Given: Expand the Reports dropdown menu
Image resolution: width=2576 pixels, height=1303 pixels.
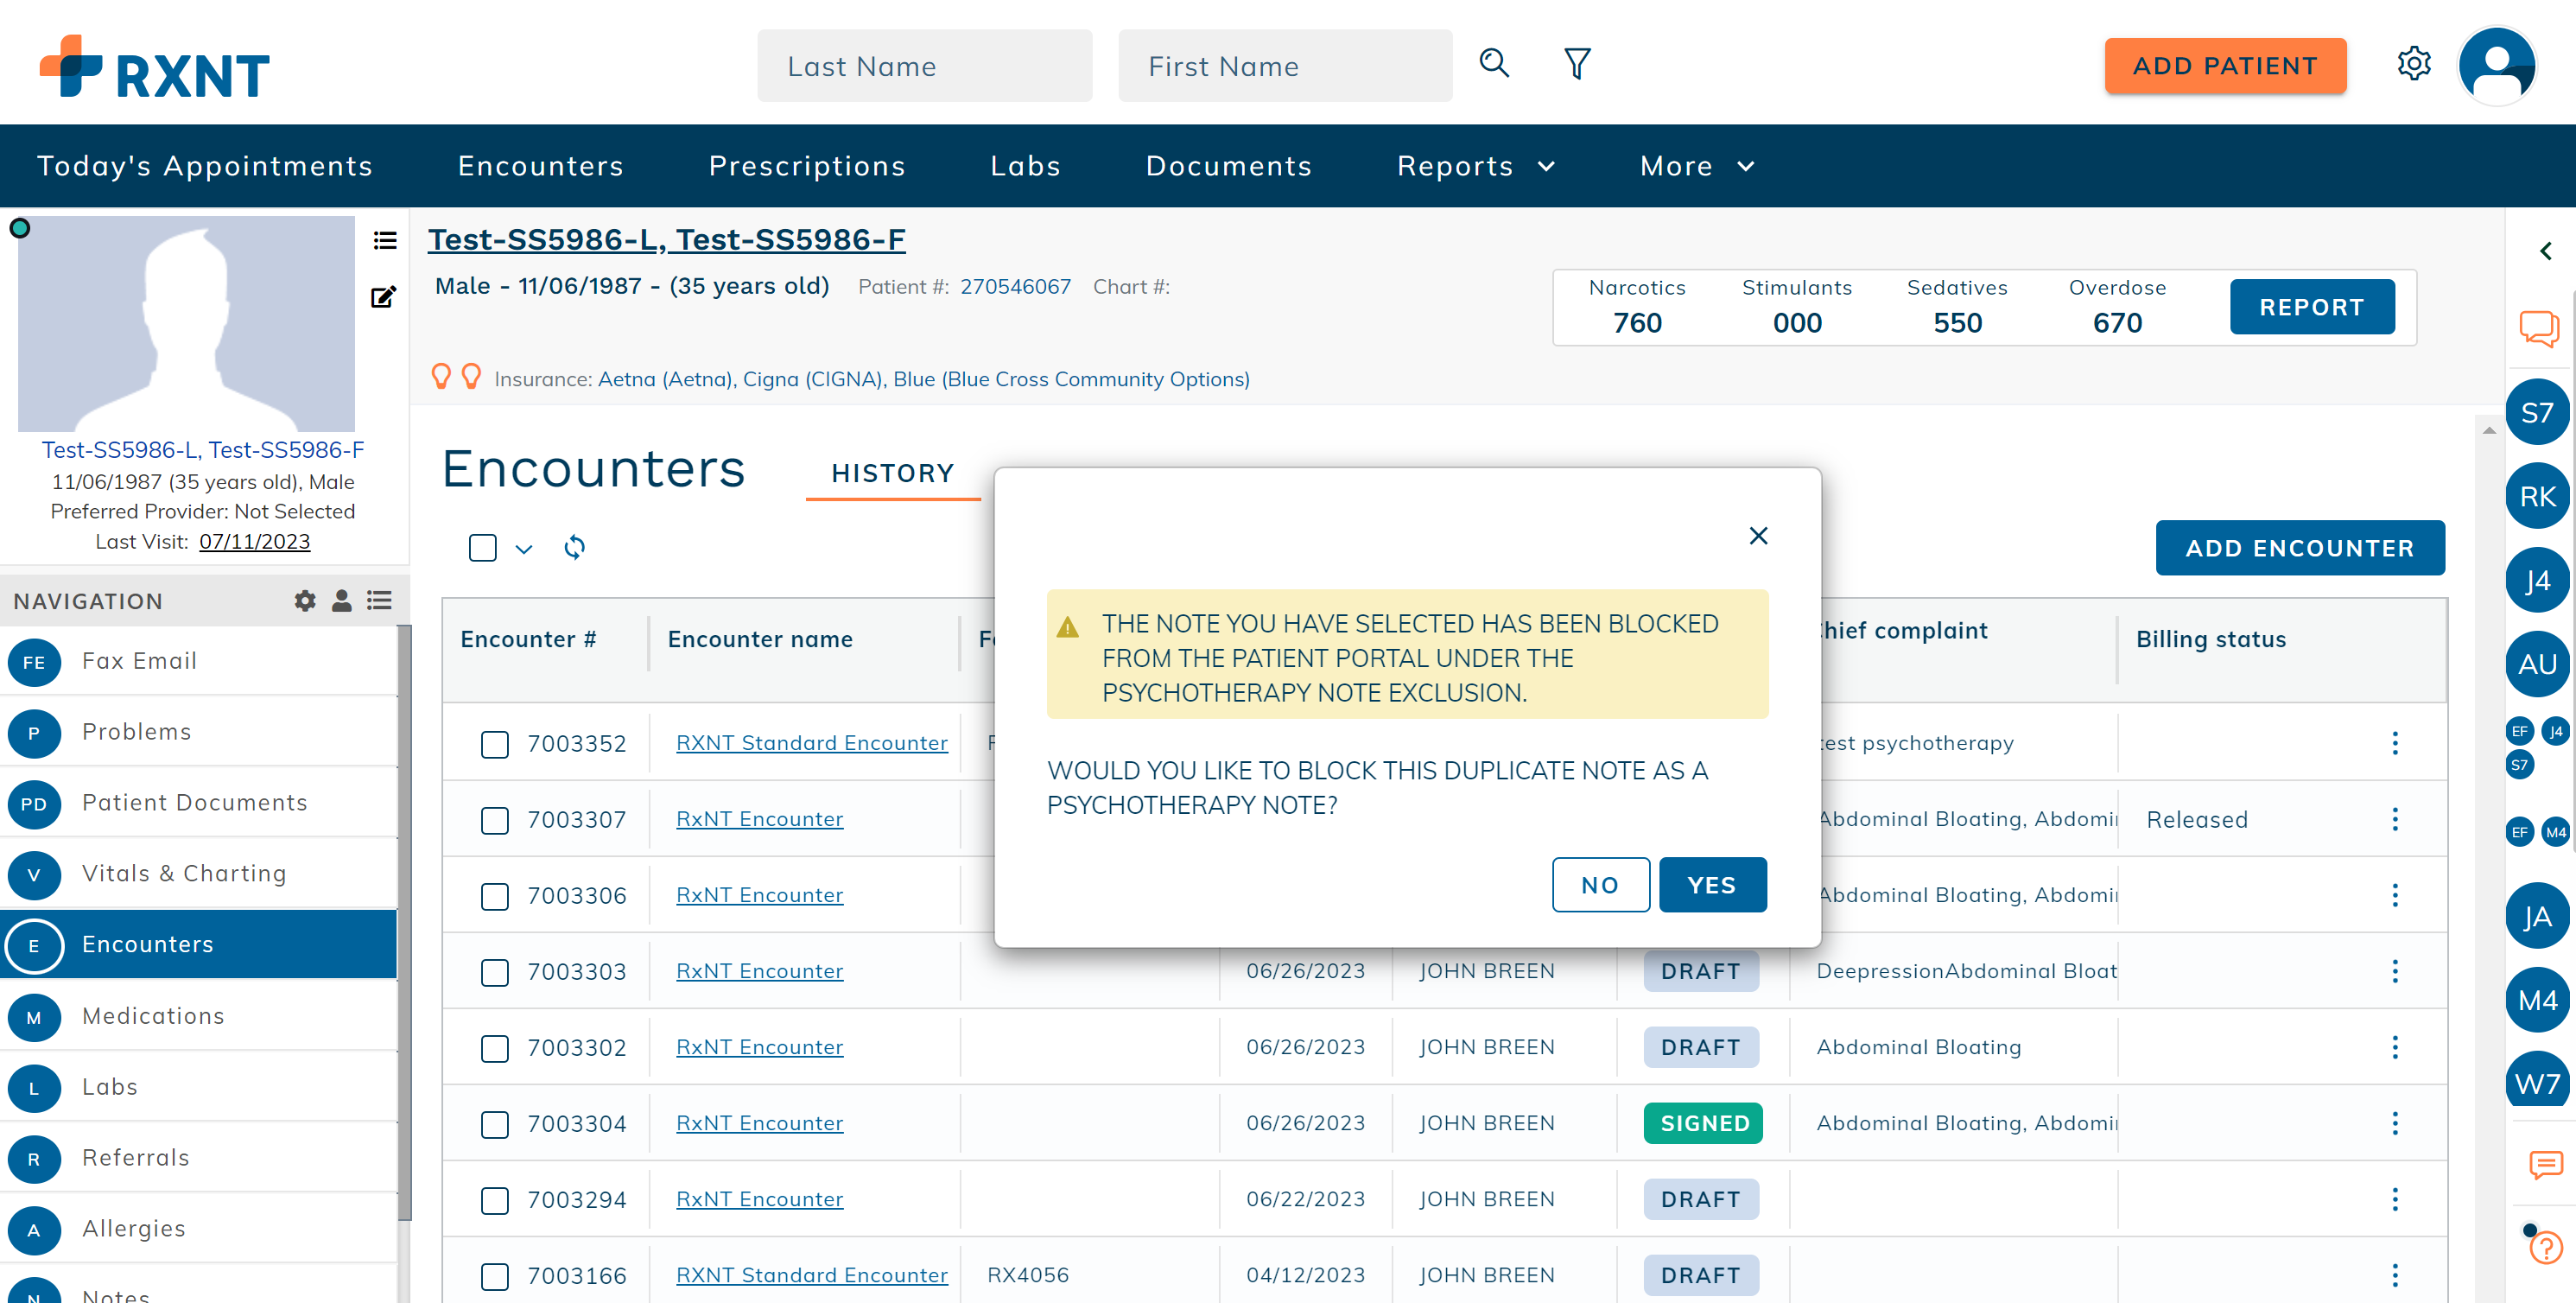Looking at the screenshot, I should pos(1476,166).
